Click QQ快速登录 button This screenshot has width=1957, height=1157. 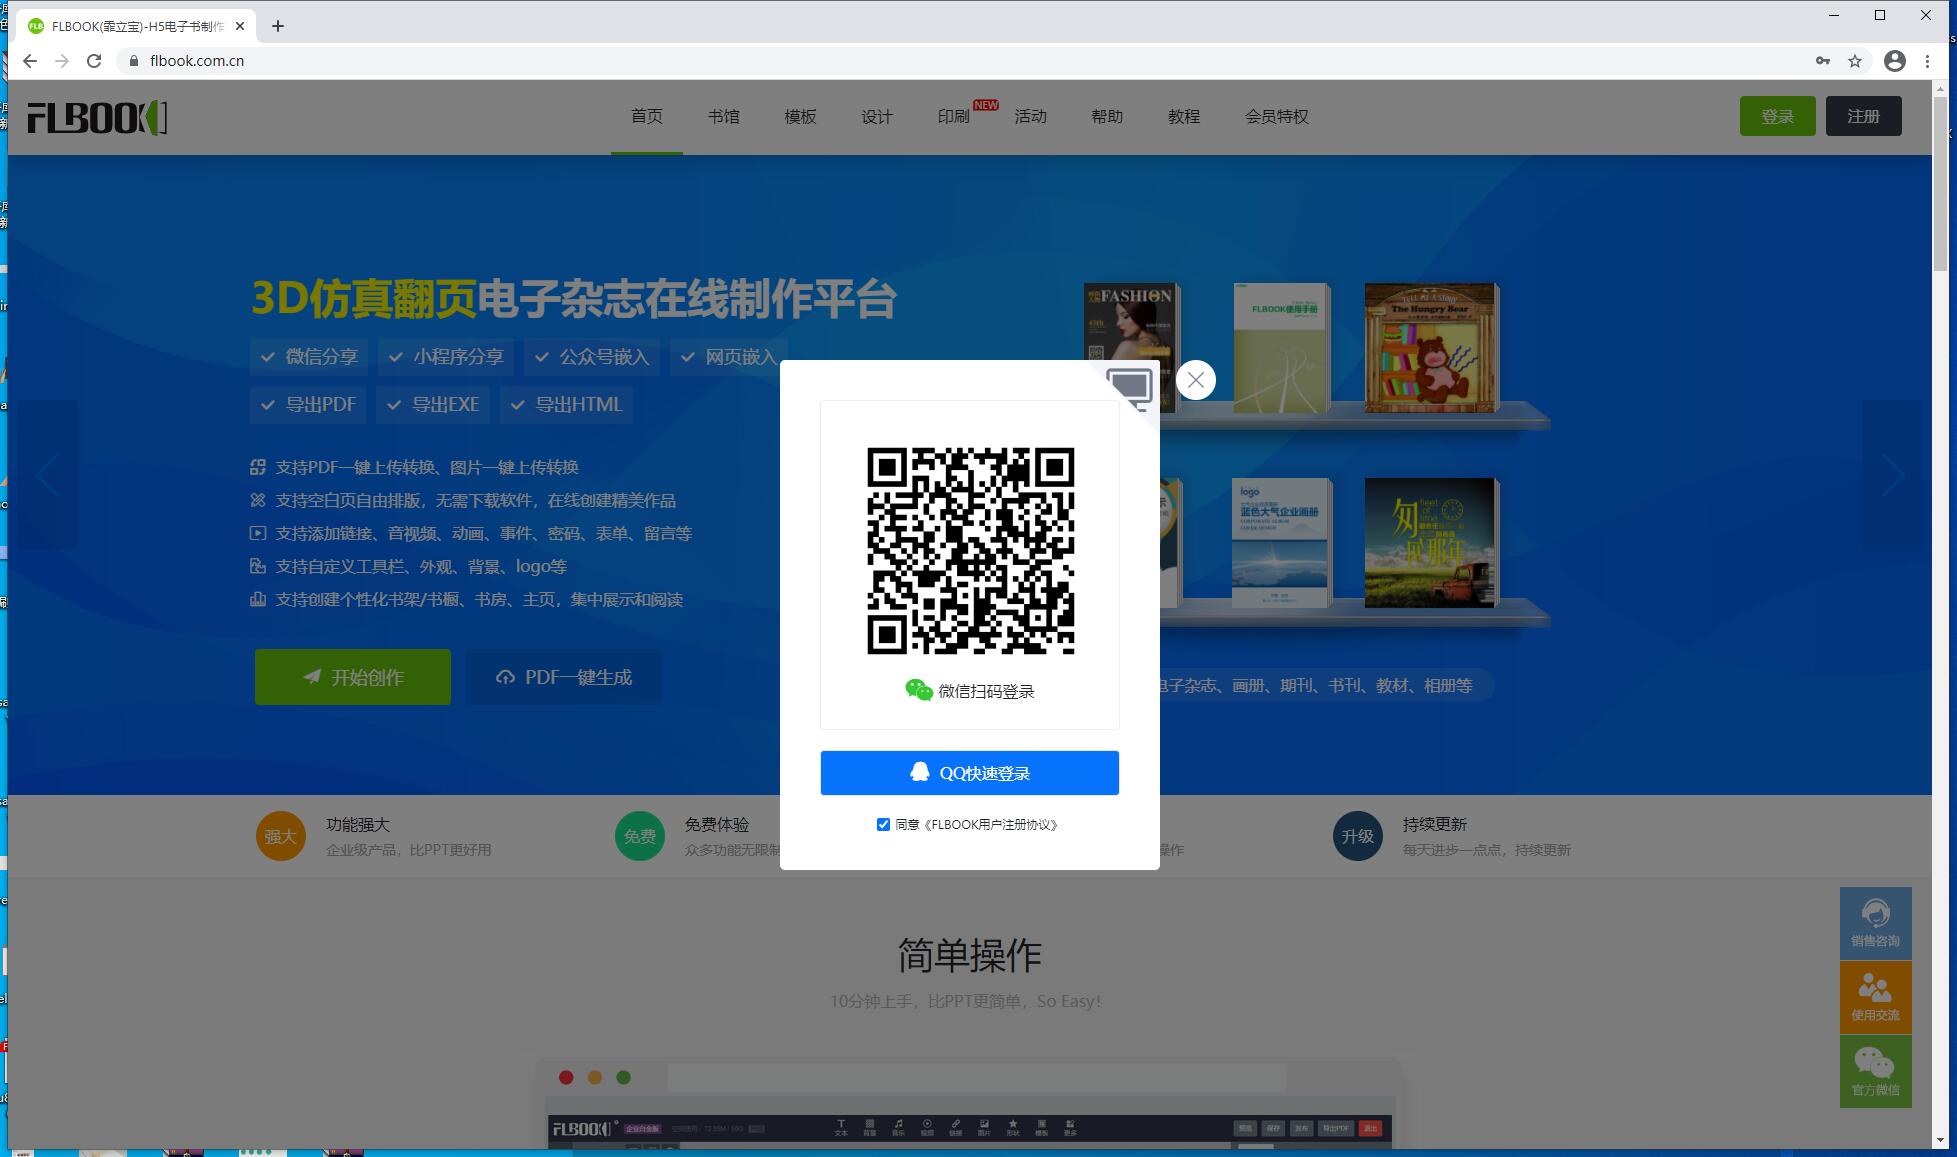[970, 773]
